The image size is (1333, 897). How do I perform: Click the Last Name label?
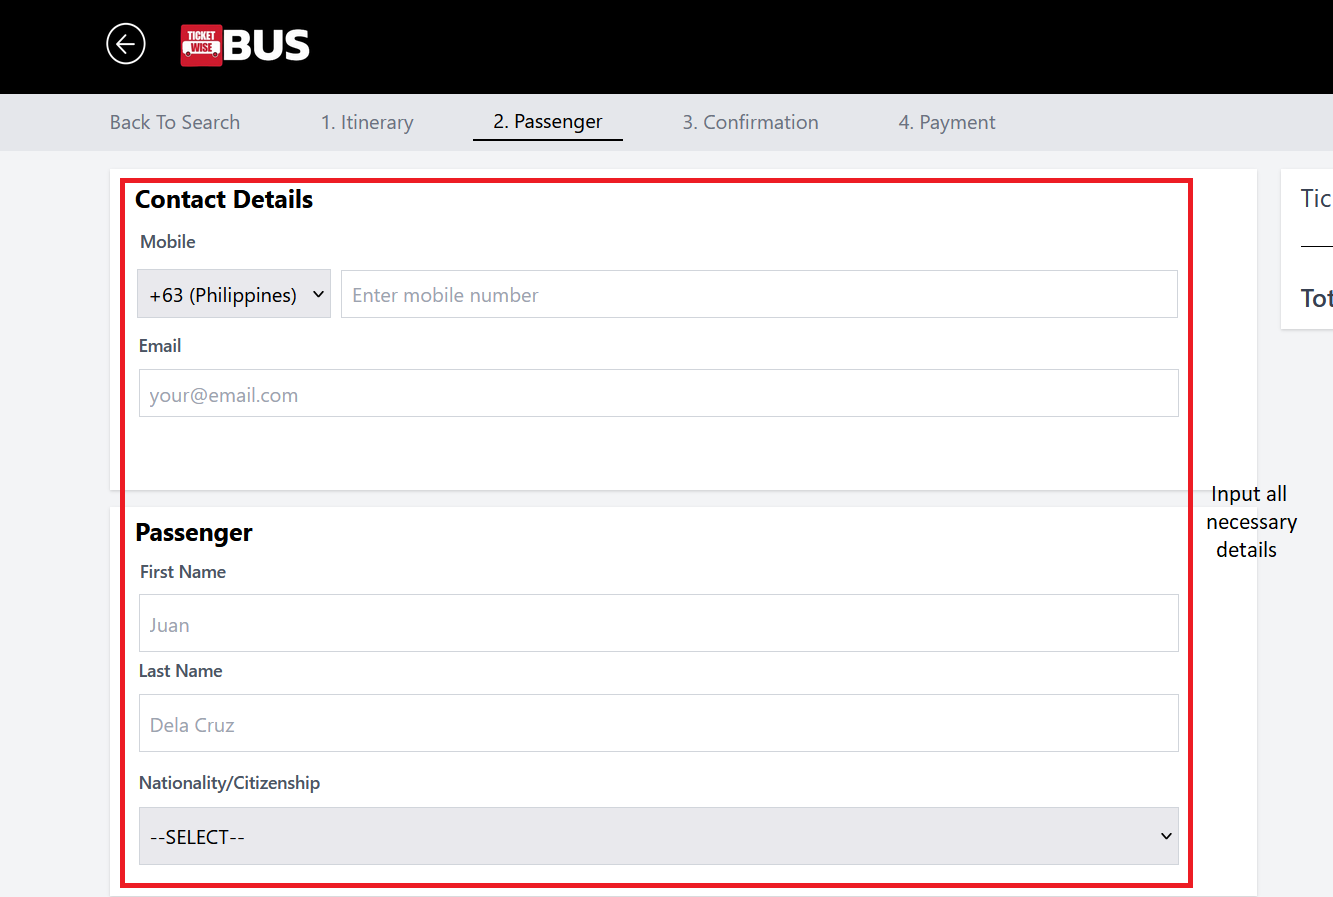(x=181, y=671)
